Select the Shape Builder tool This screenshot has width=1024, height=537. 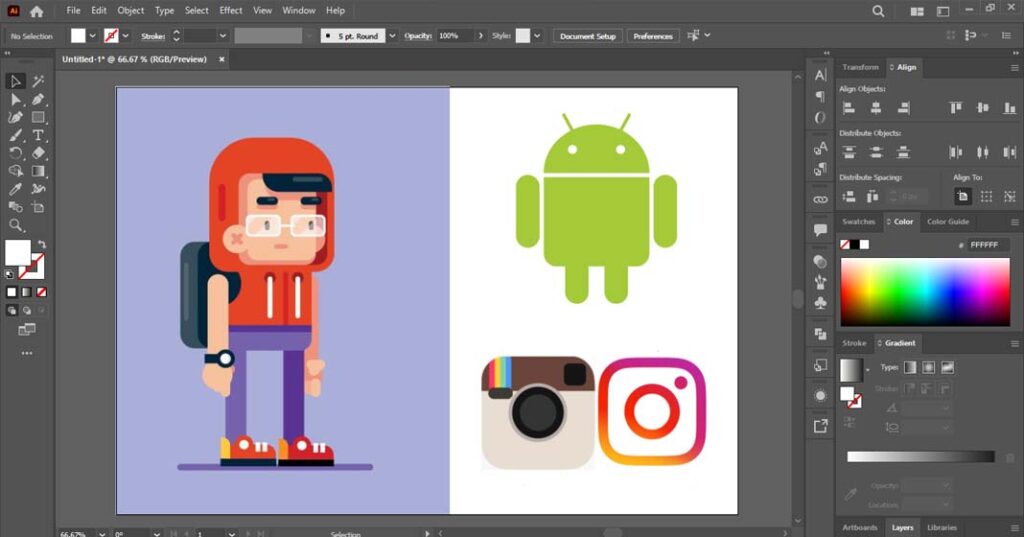[15, 171]
